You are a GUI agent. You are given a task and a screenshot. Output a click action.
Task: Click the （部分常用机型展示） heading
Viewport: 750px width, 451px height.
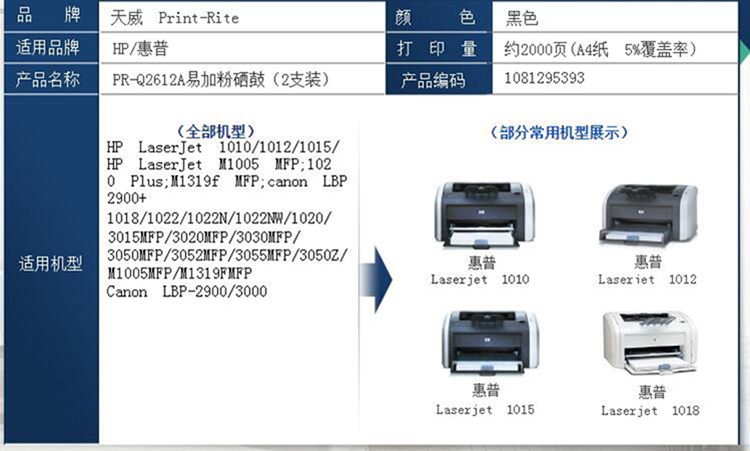pos(559,132)
